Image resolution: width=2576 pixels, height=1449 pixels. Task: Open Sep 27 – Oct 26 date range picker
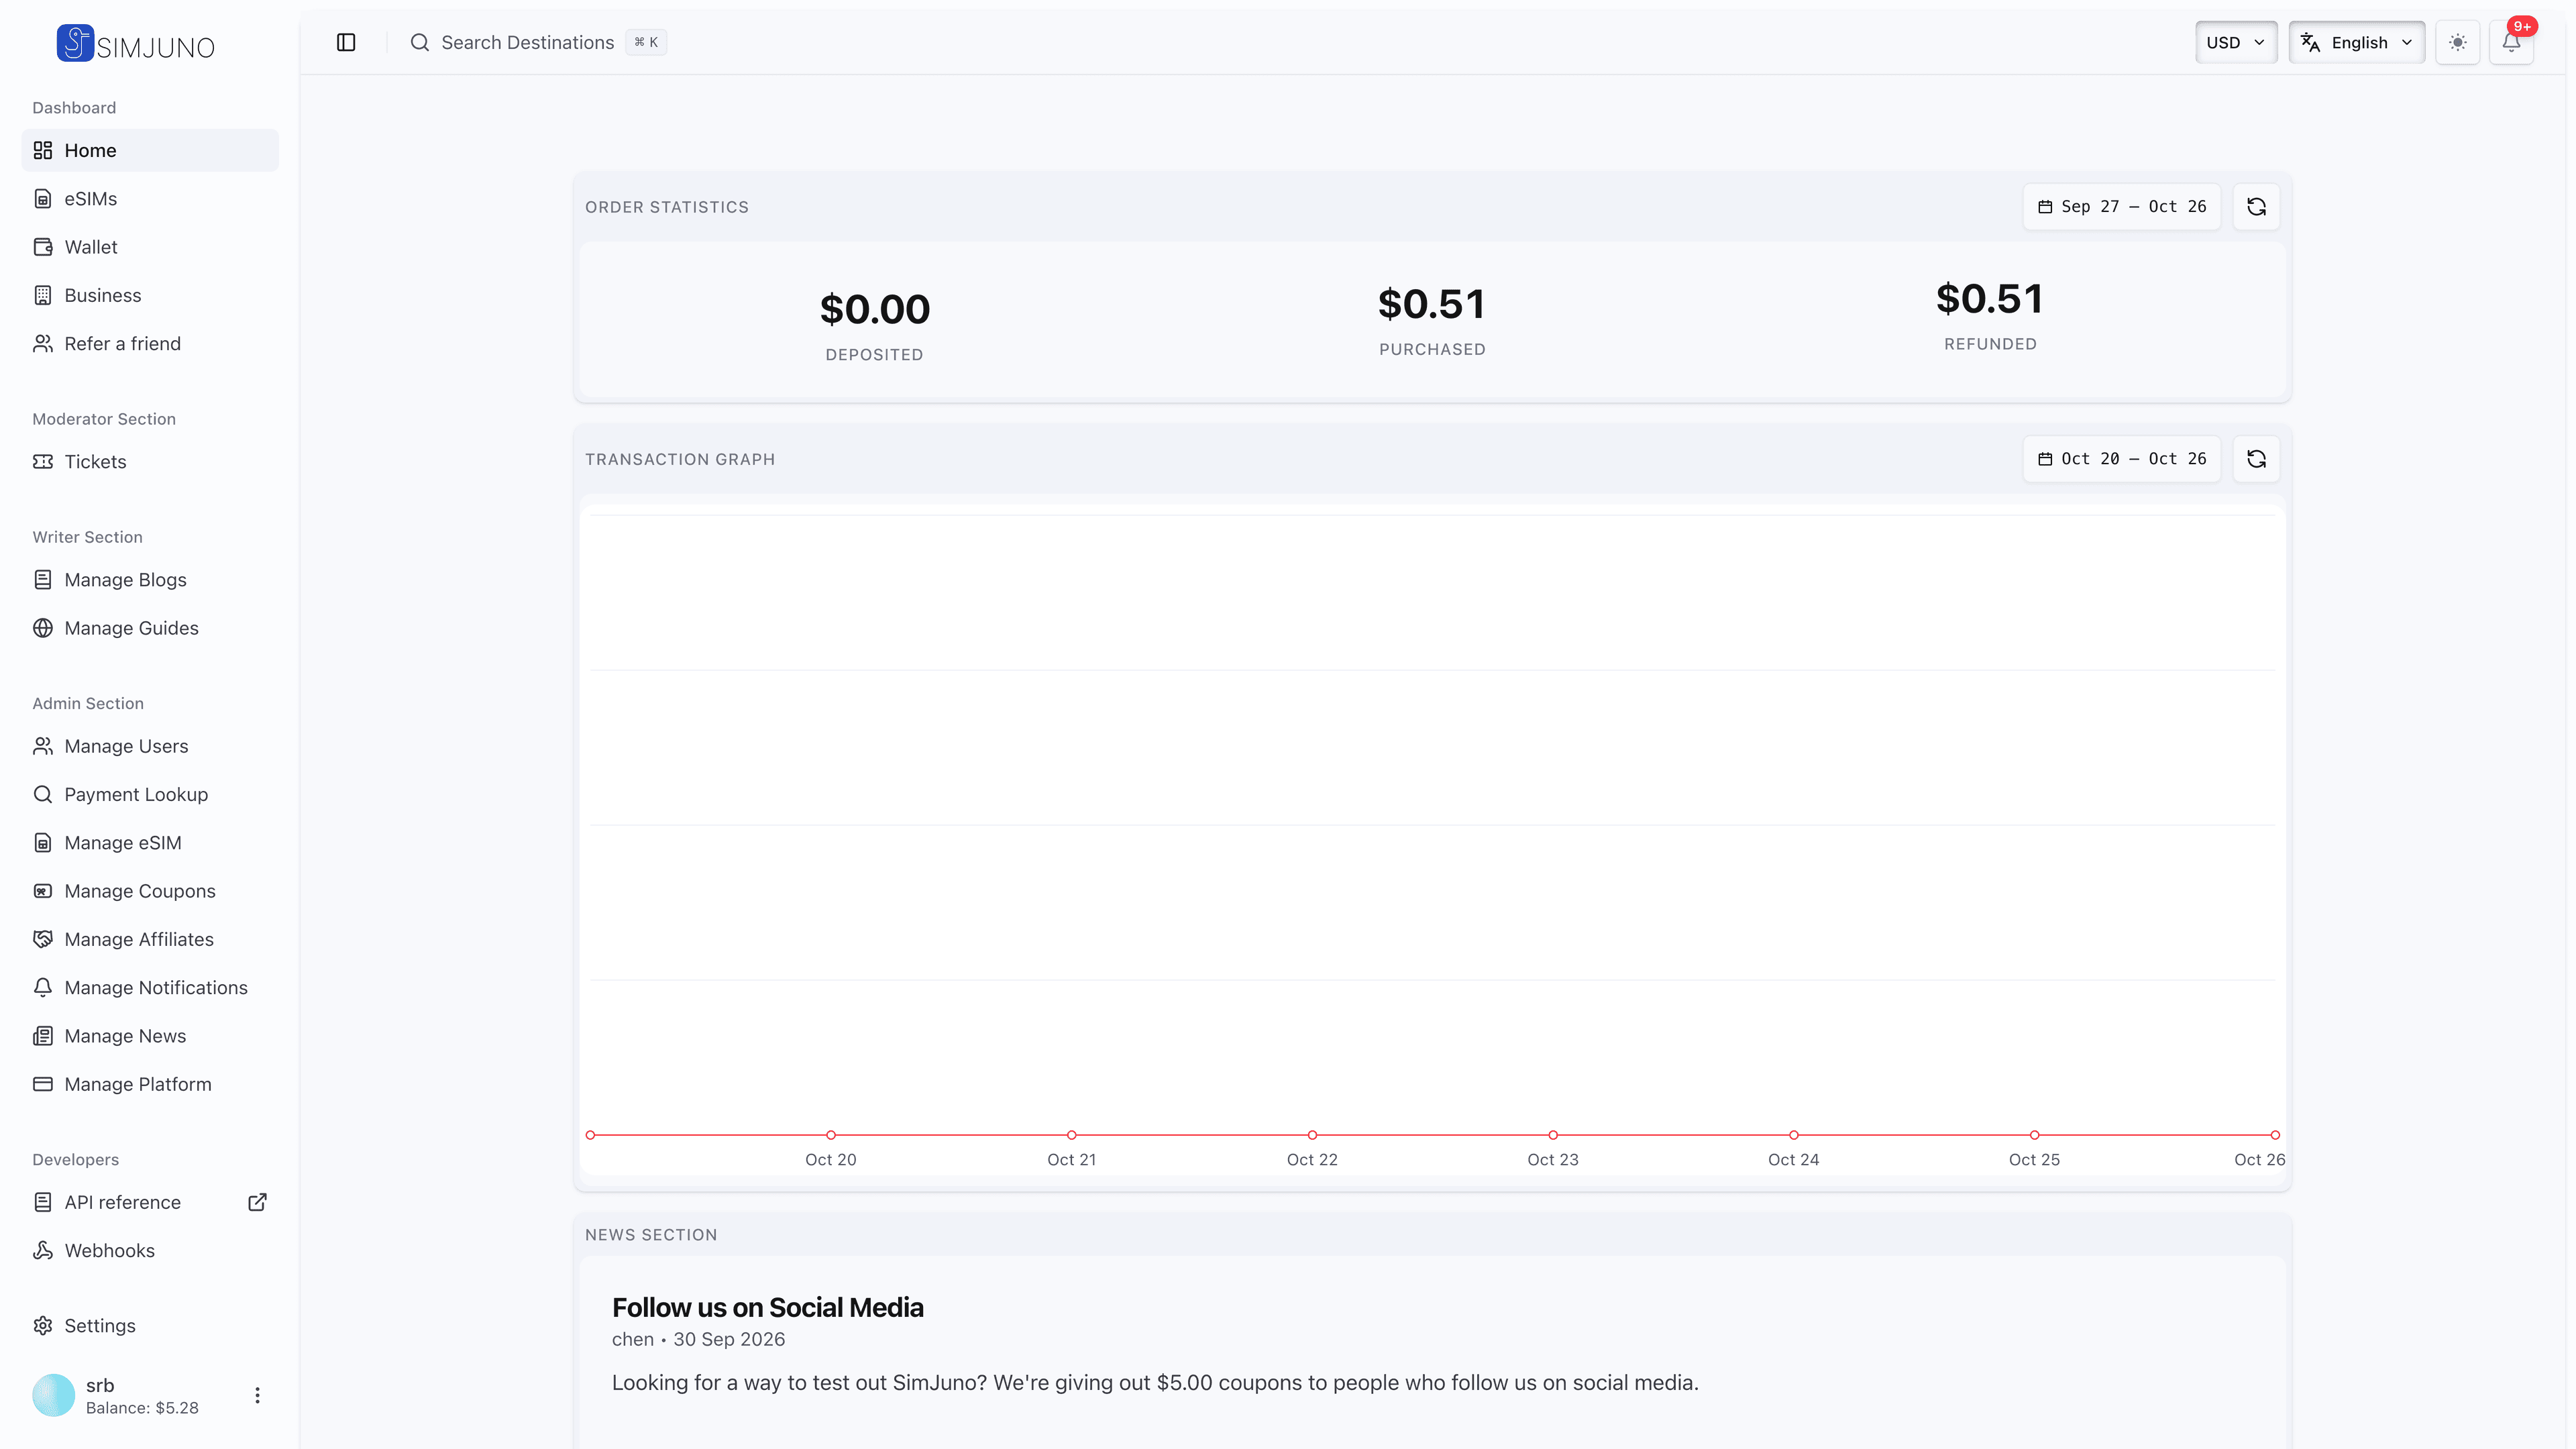tap(2122, 207)
